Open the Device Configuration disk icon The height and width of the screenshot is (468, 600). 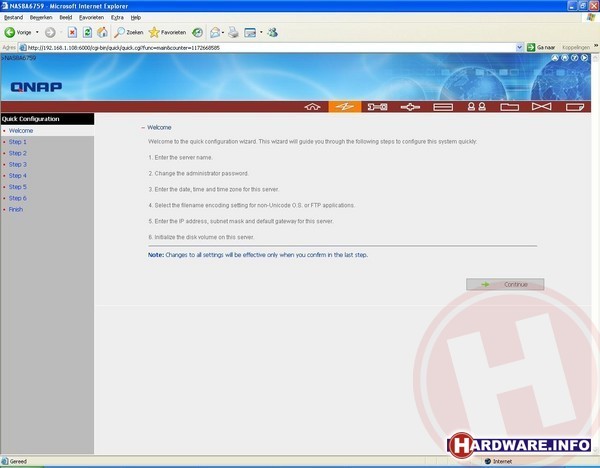click(443, 107)
